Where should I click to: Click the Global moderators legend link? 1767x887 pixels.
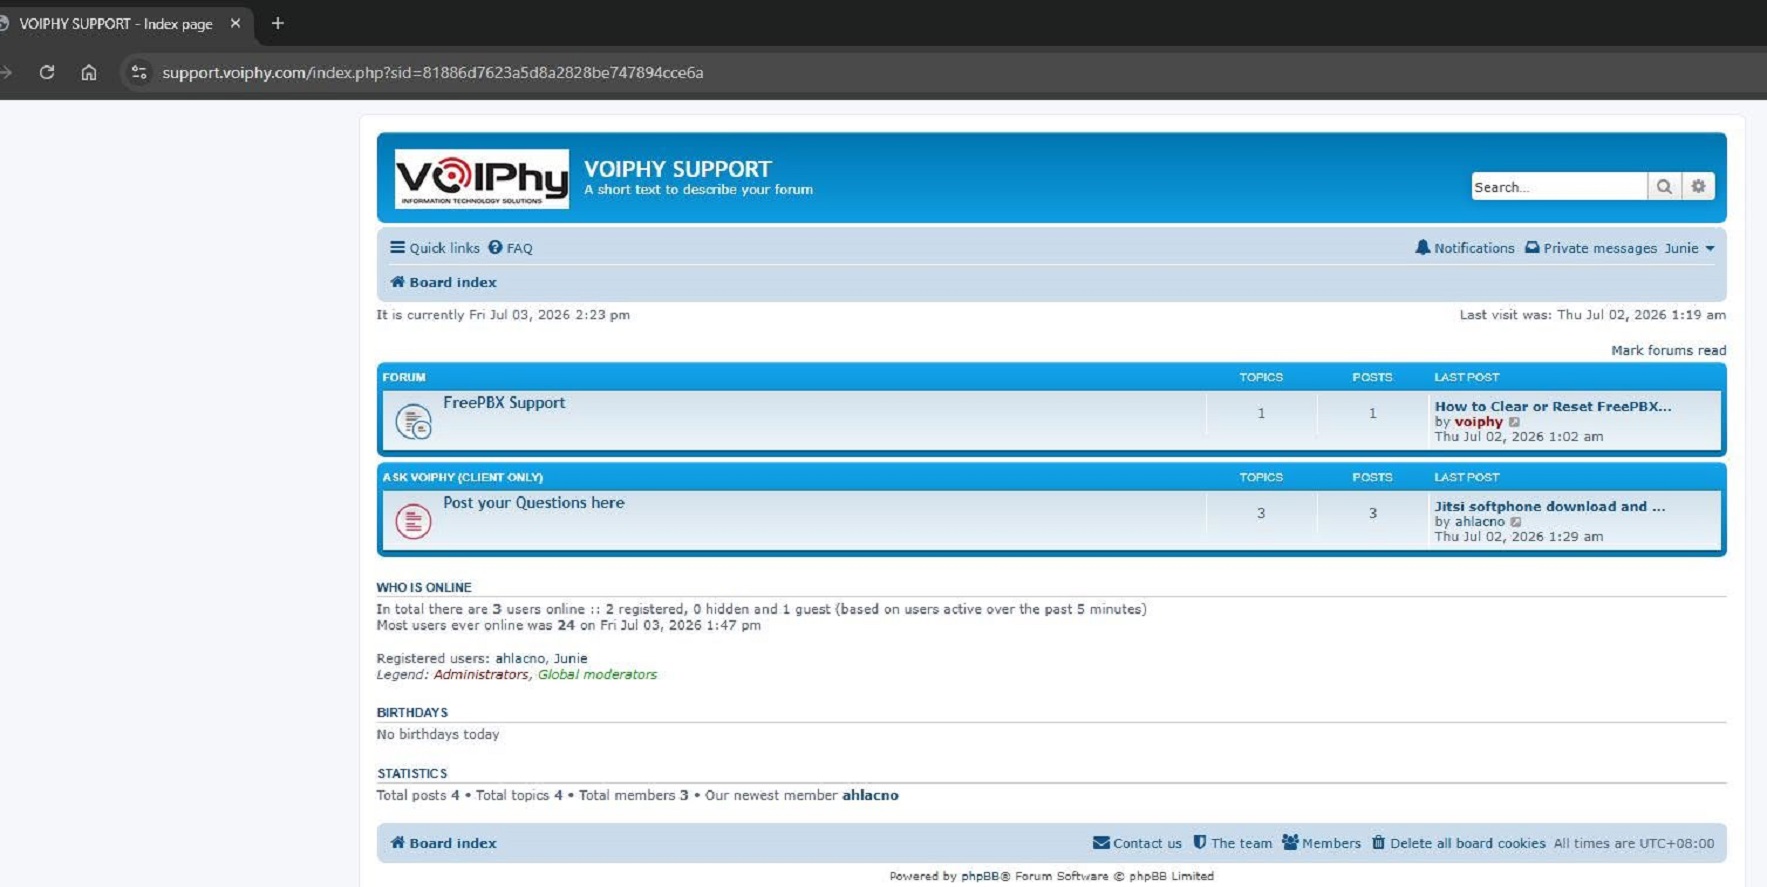tap(597, 674)
